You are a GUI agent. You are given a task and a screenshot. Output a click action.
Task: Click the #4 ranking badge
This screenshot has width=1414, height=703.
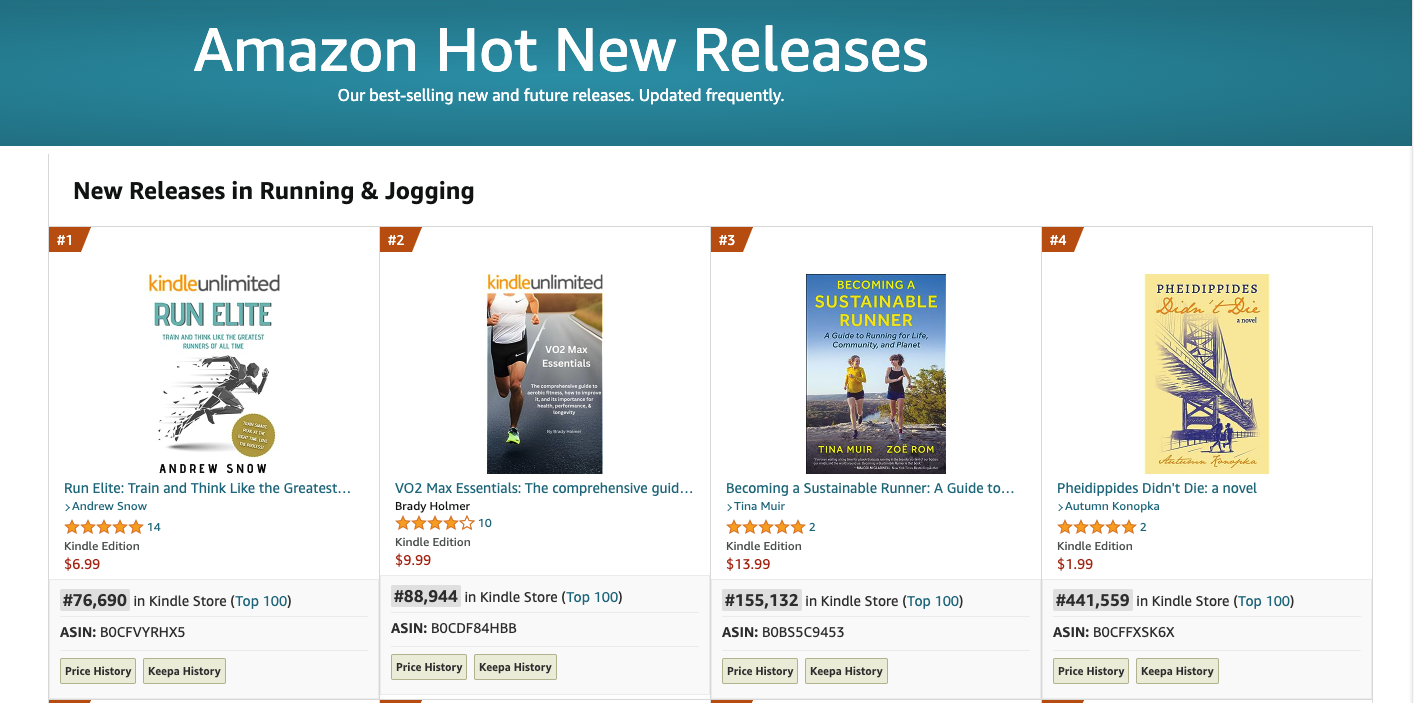tap(1056, 239)
